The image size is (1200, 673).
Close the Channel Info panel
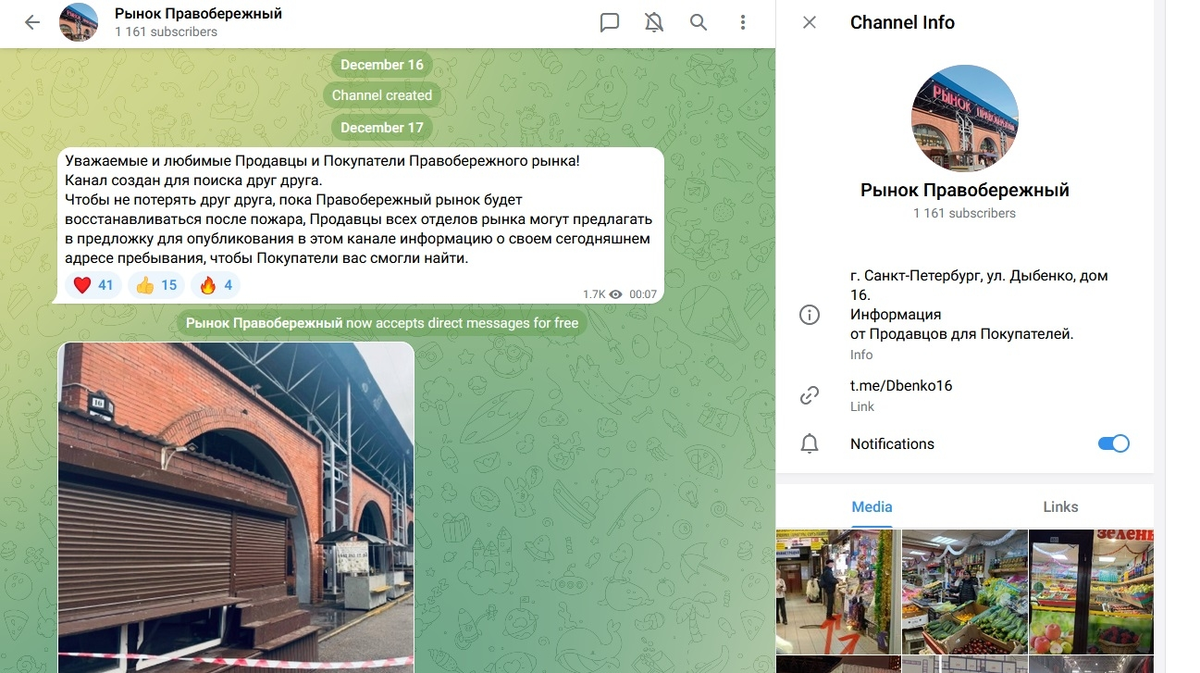click(x=810, y=22)
